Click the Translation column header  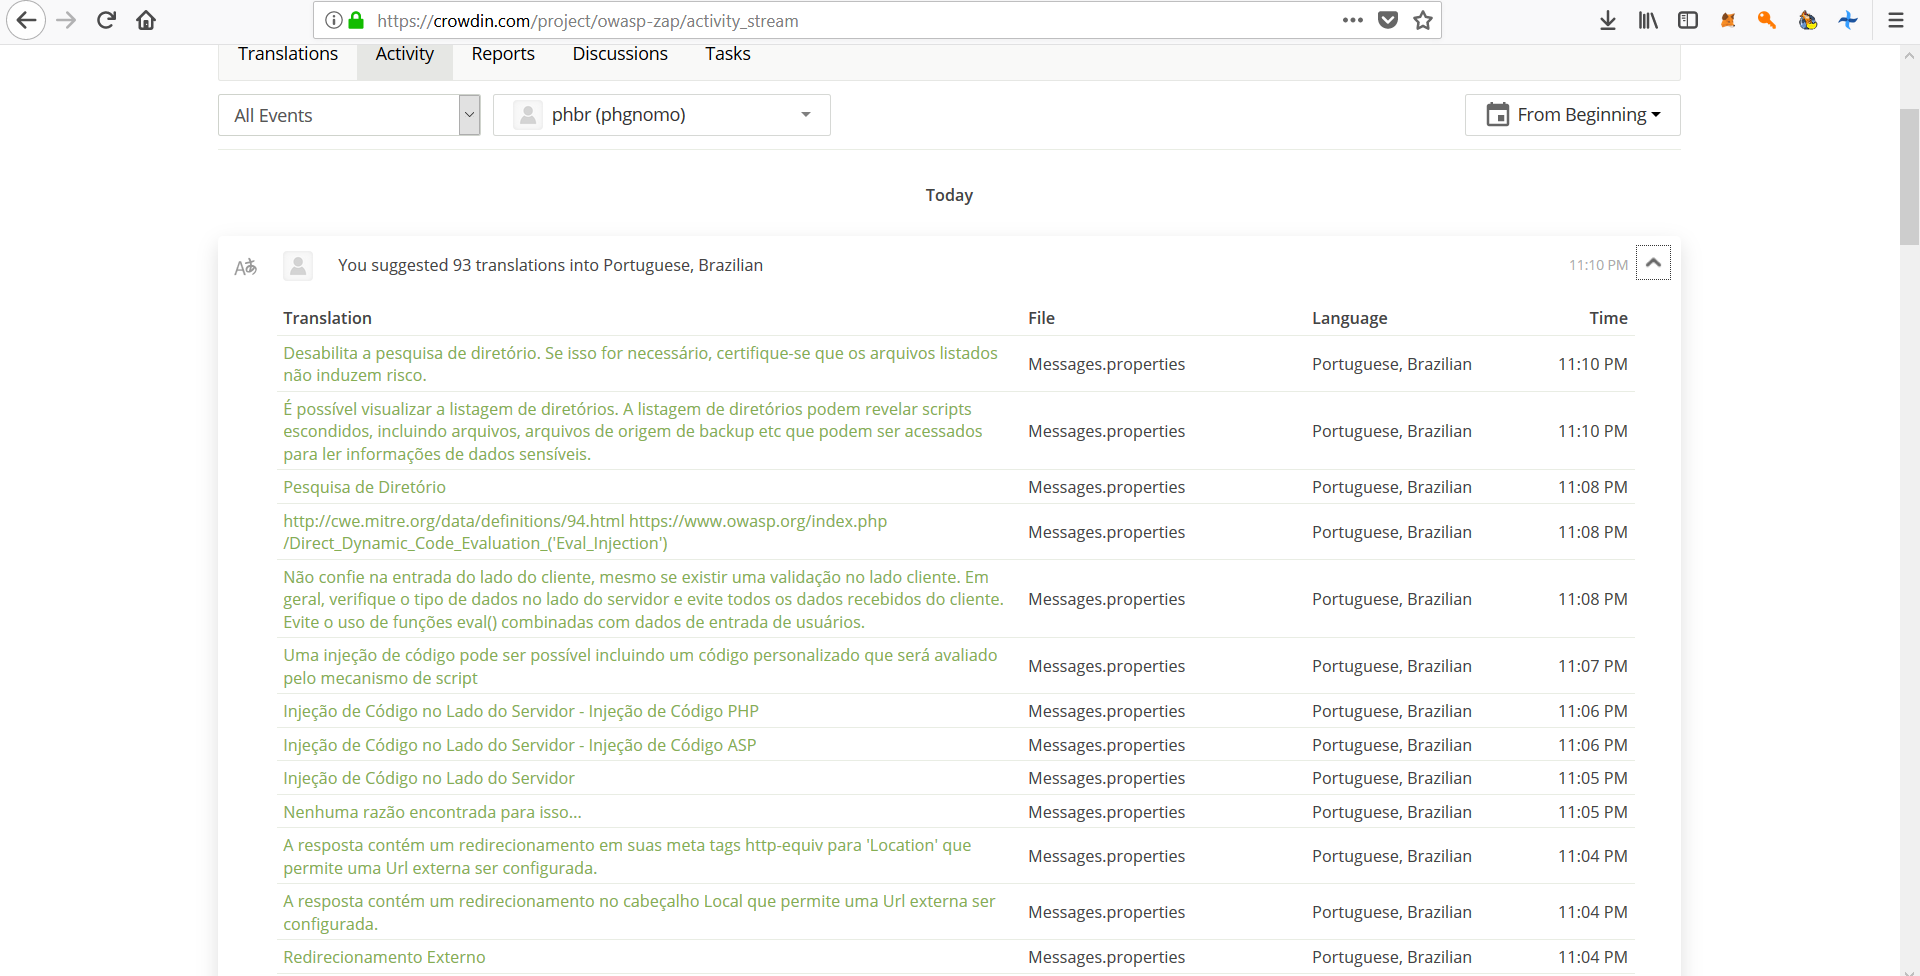[x=327, y=318]
